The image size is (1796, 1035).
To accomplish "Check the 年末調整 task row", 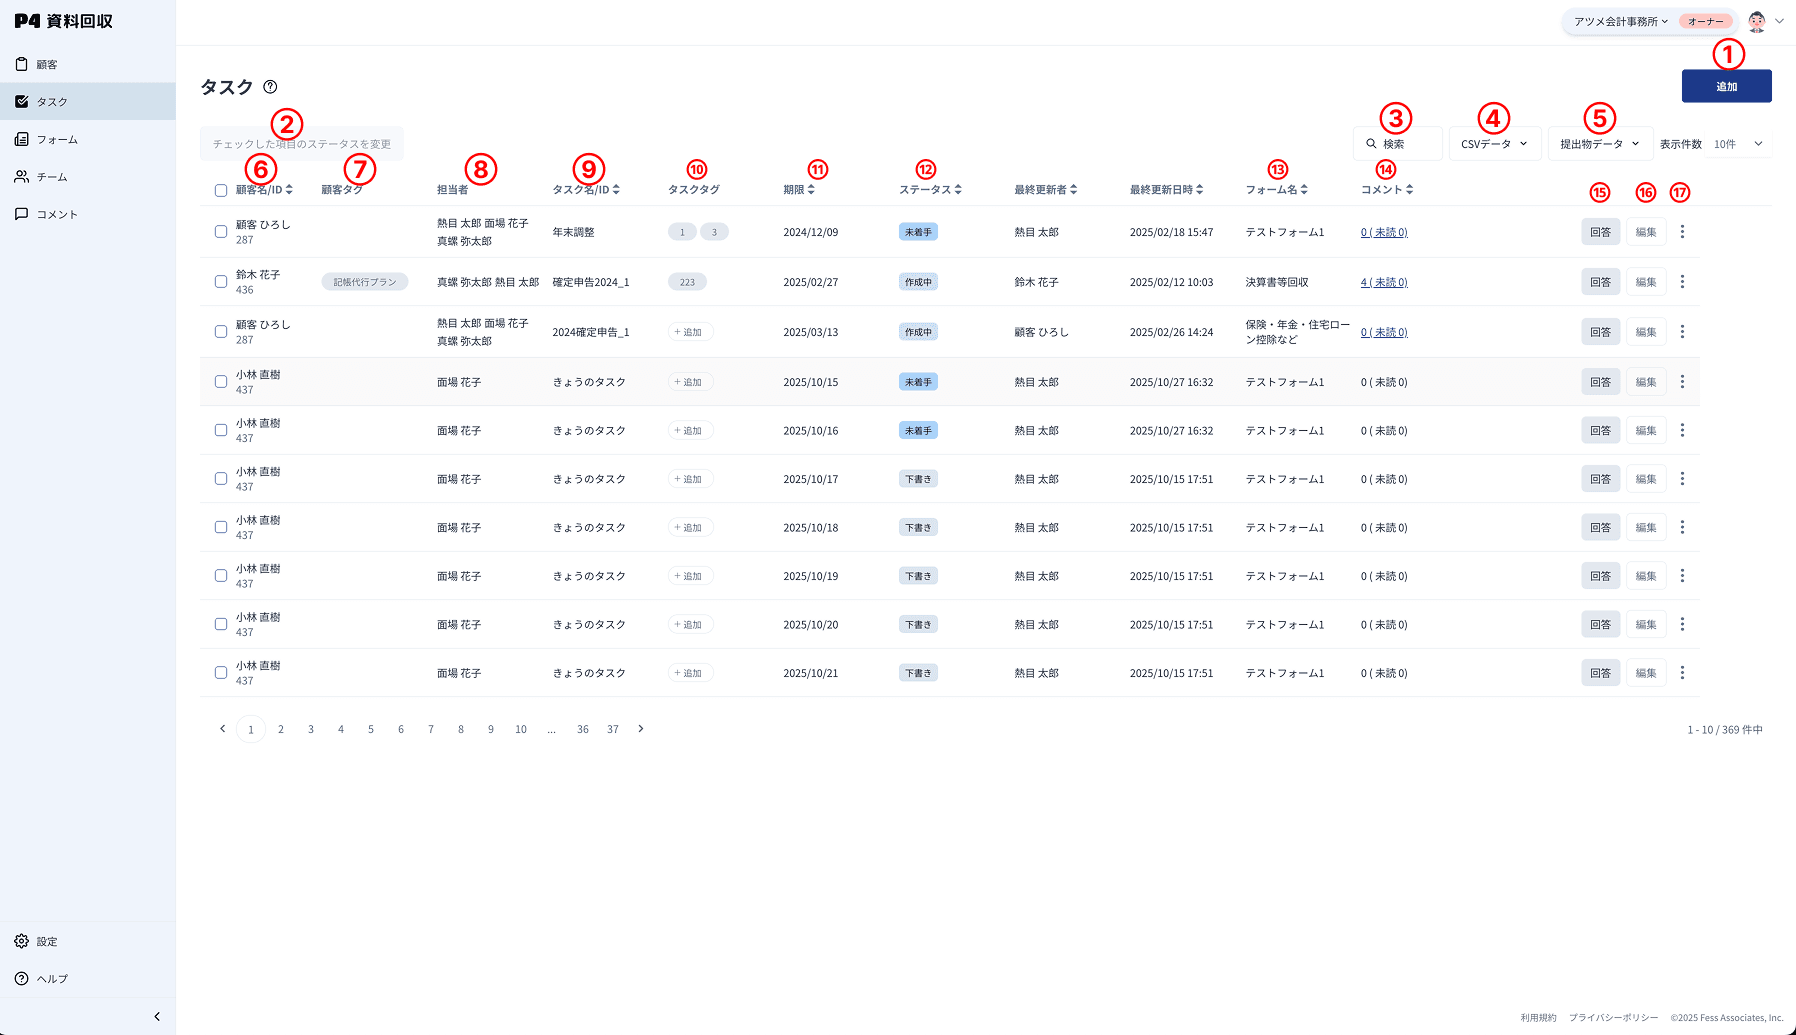I will click(x=221, y=232).
